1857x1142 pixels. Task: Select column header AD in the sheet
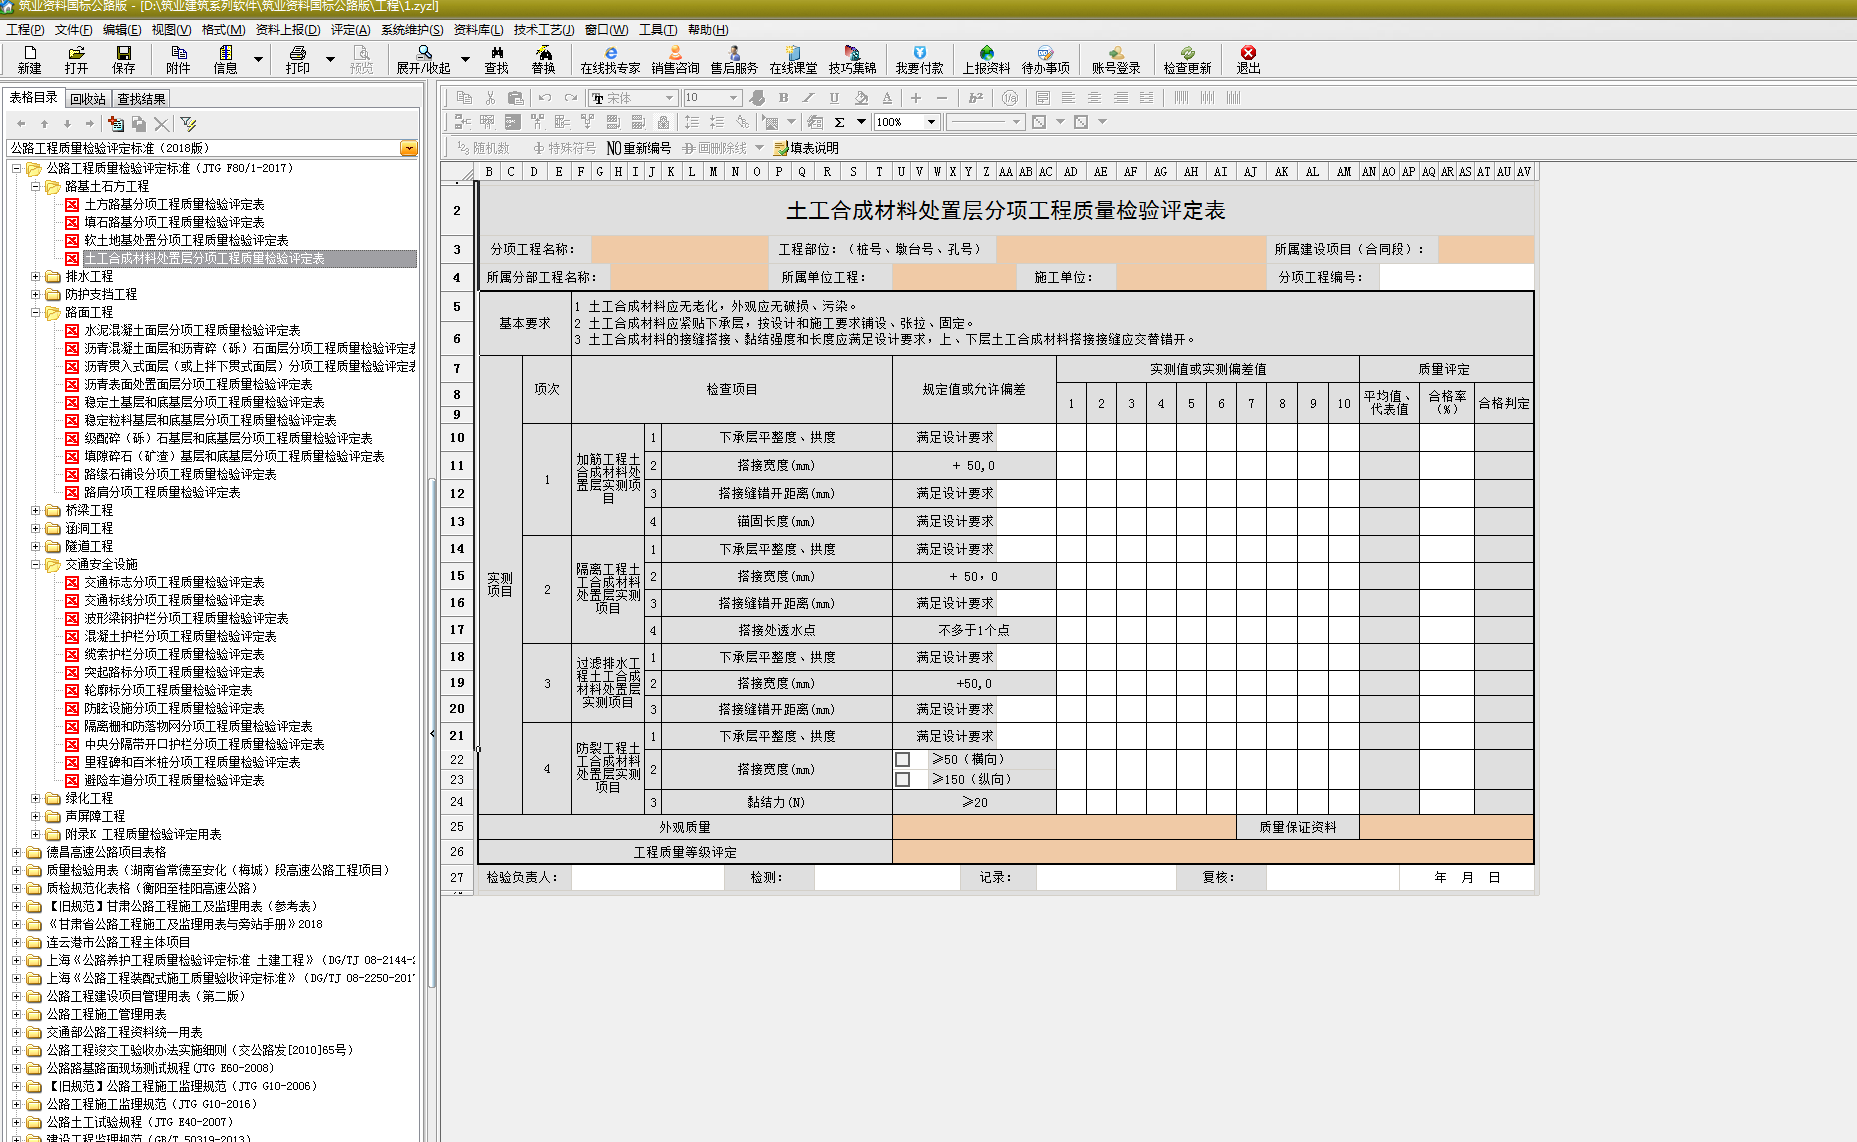(1071, 172)
